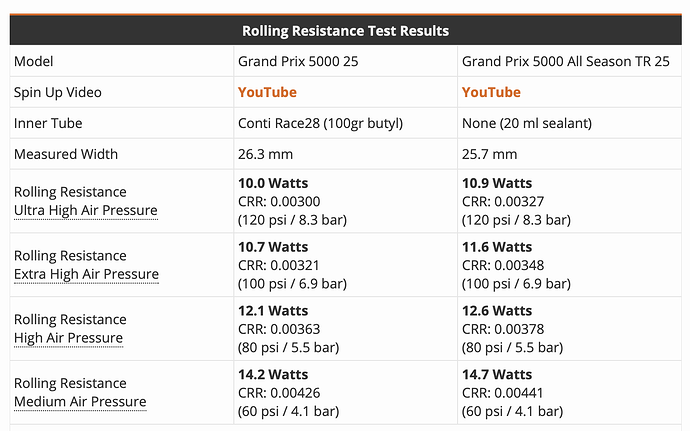The width and height of the screenshot is (690, 431).
Task: Select the Model row label
Action: [x=33, y=61]
